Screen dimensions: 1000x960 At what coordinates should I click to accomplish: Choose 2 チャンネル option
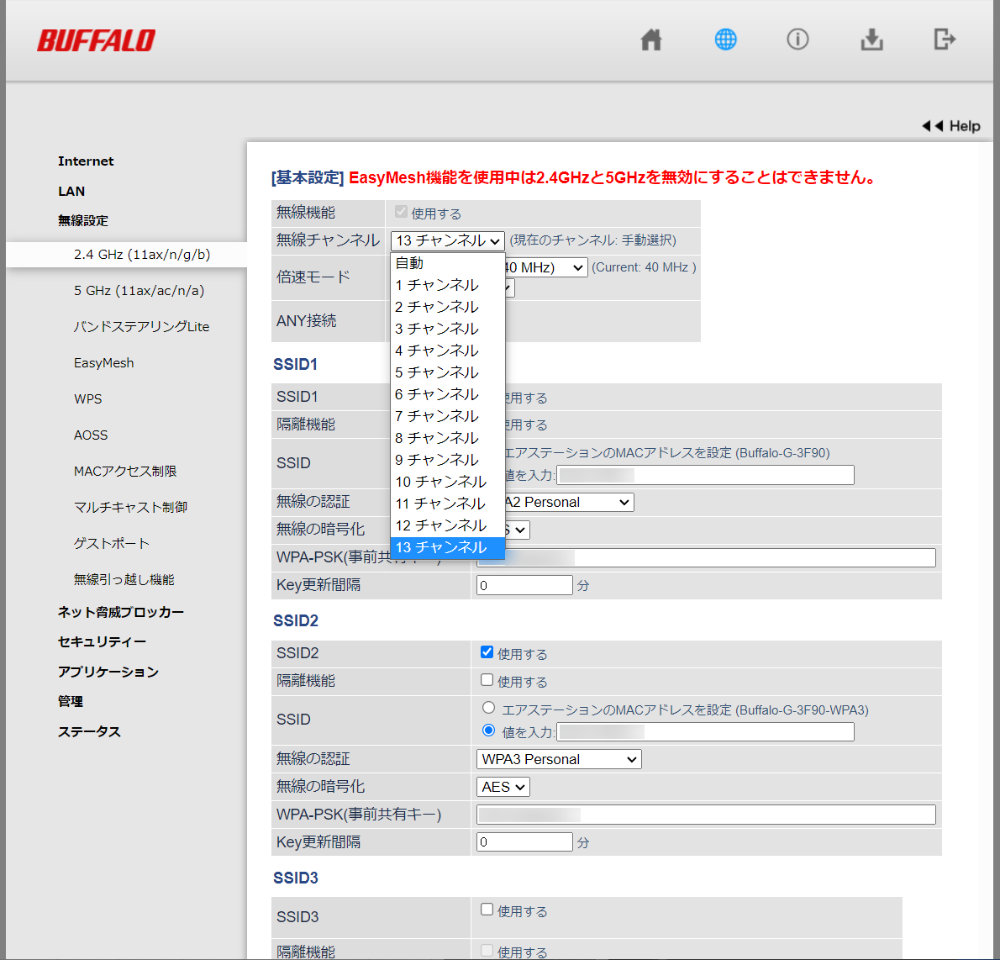pyautogui.click(x=447, y=307)
